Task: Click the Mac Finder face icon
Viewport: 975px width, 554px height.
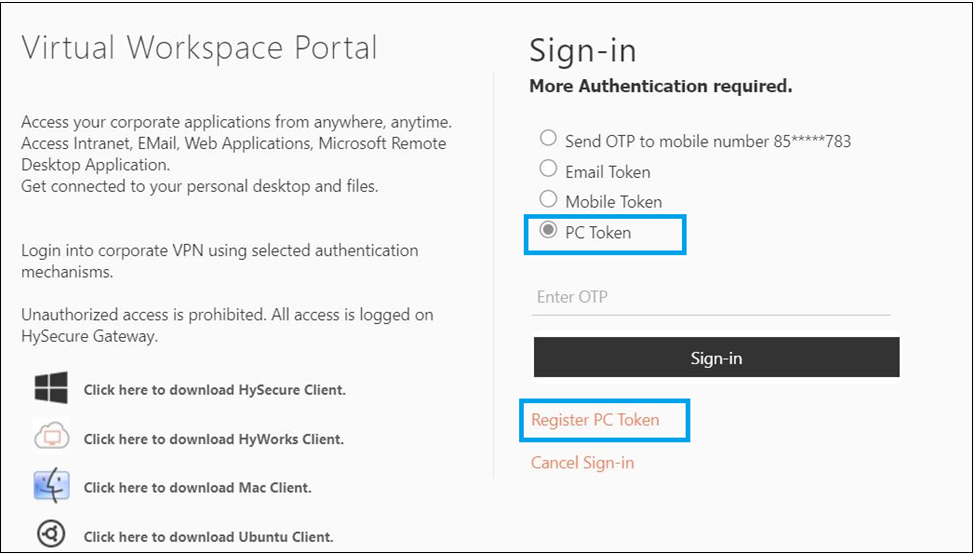Action: [x=51, y=486]
